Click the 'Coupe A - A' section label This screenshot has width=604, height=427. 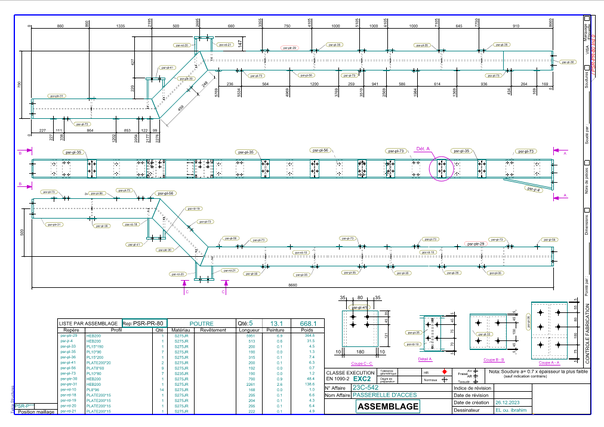[549, 363]
